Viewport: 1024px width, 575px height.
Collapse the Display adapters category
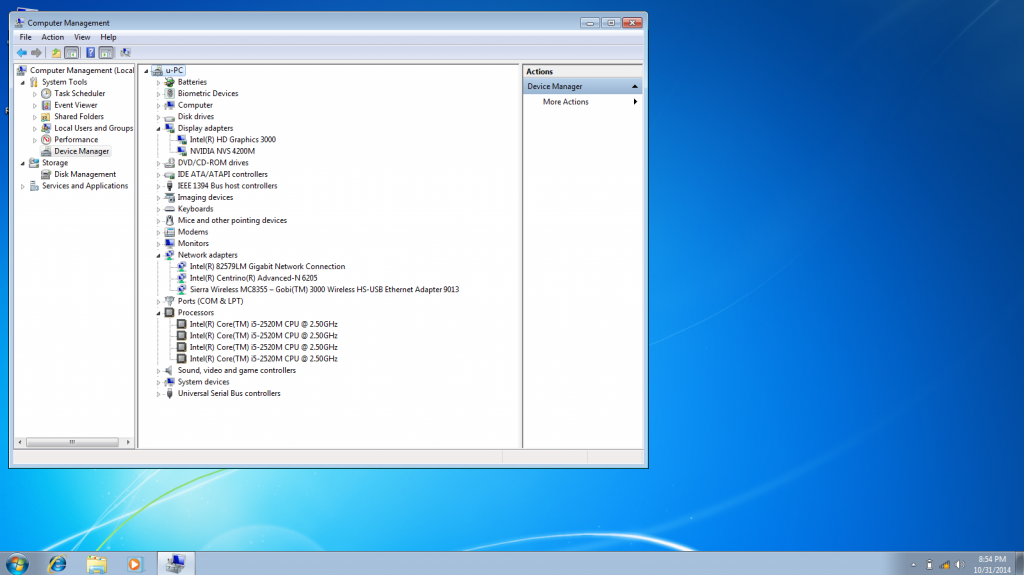[x=158, y=129]
